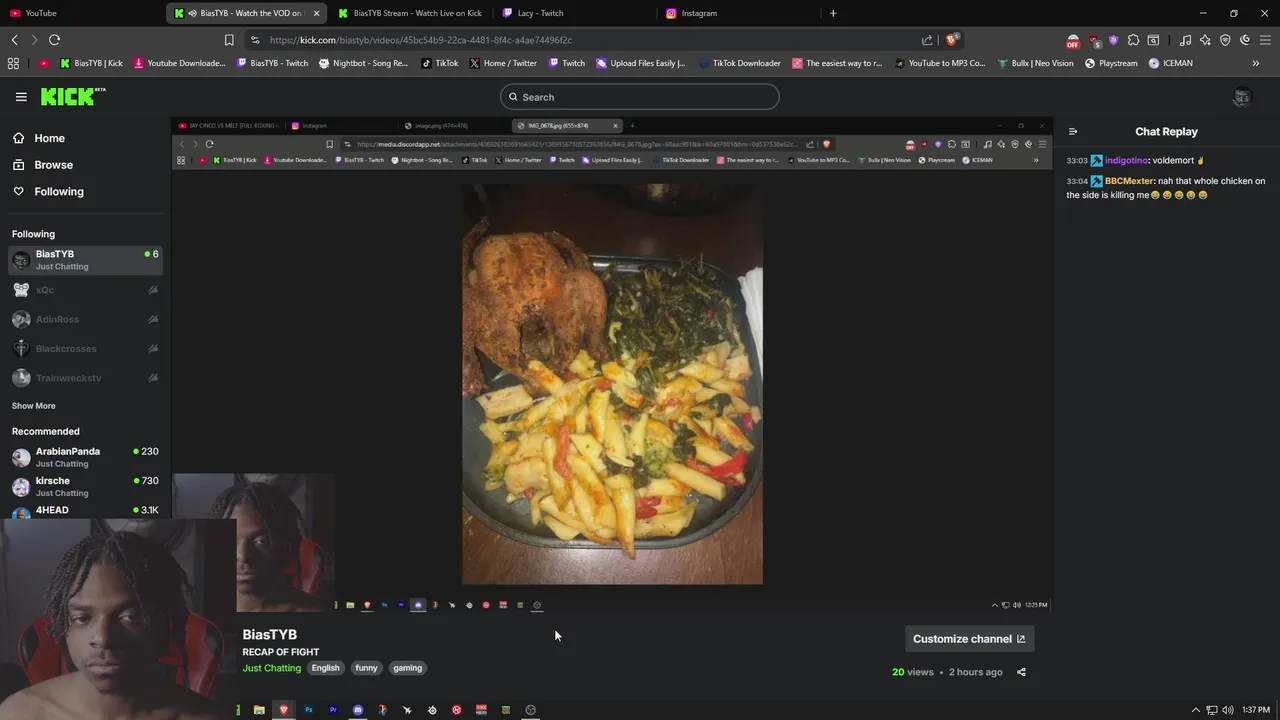
Task: Click the KICK logo
Action: [x=72, y=96]
